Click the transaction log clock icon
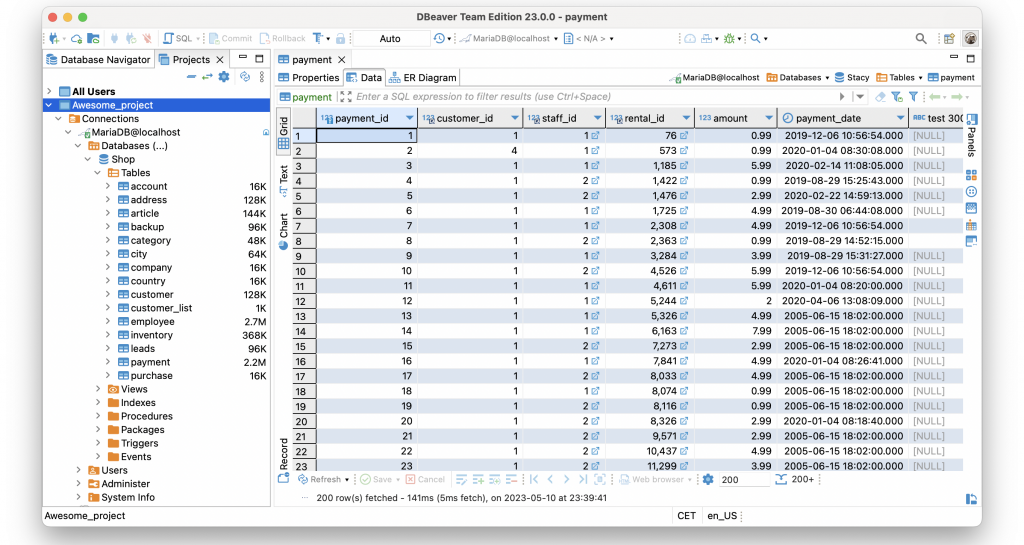Viewport: 1024px width, 545px height. click(x=439, y=39)
